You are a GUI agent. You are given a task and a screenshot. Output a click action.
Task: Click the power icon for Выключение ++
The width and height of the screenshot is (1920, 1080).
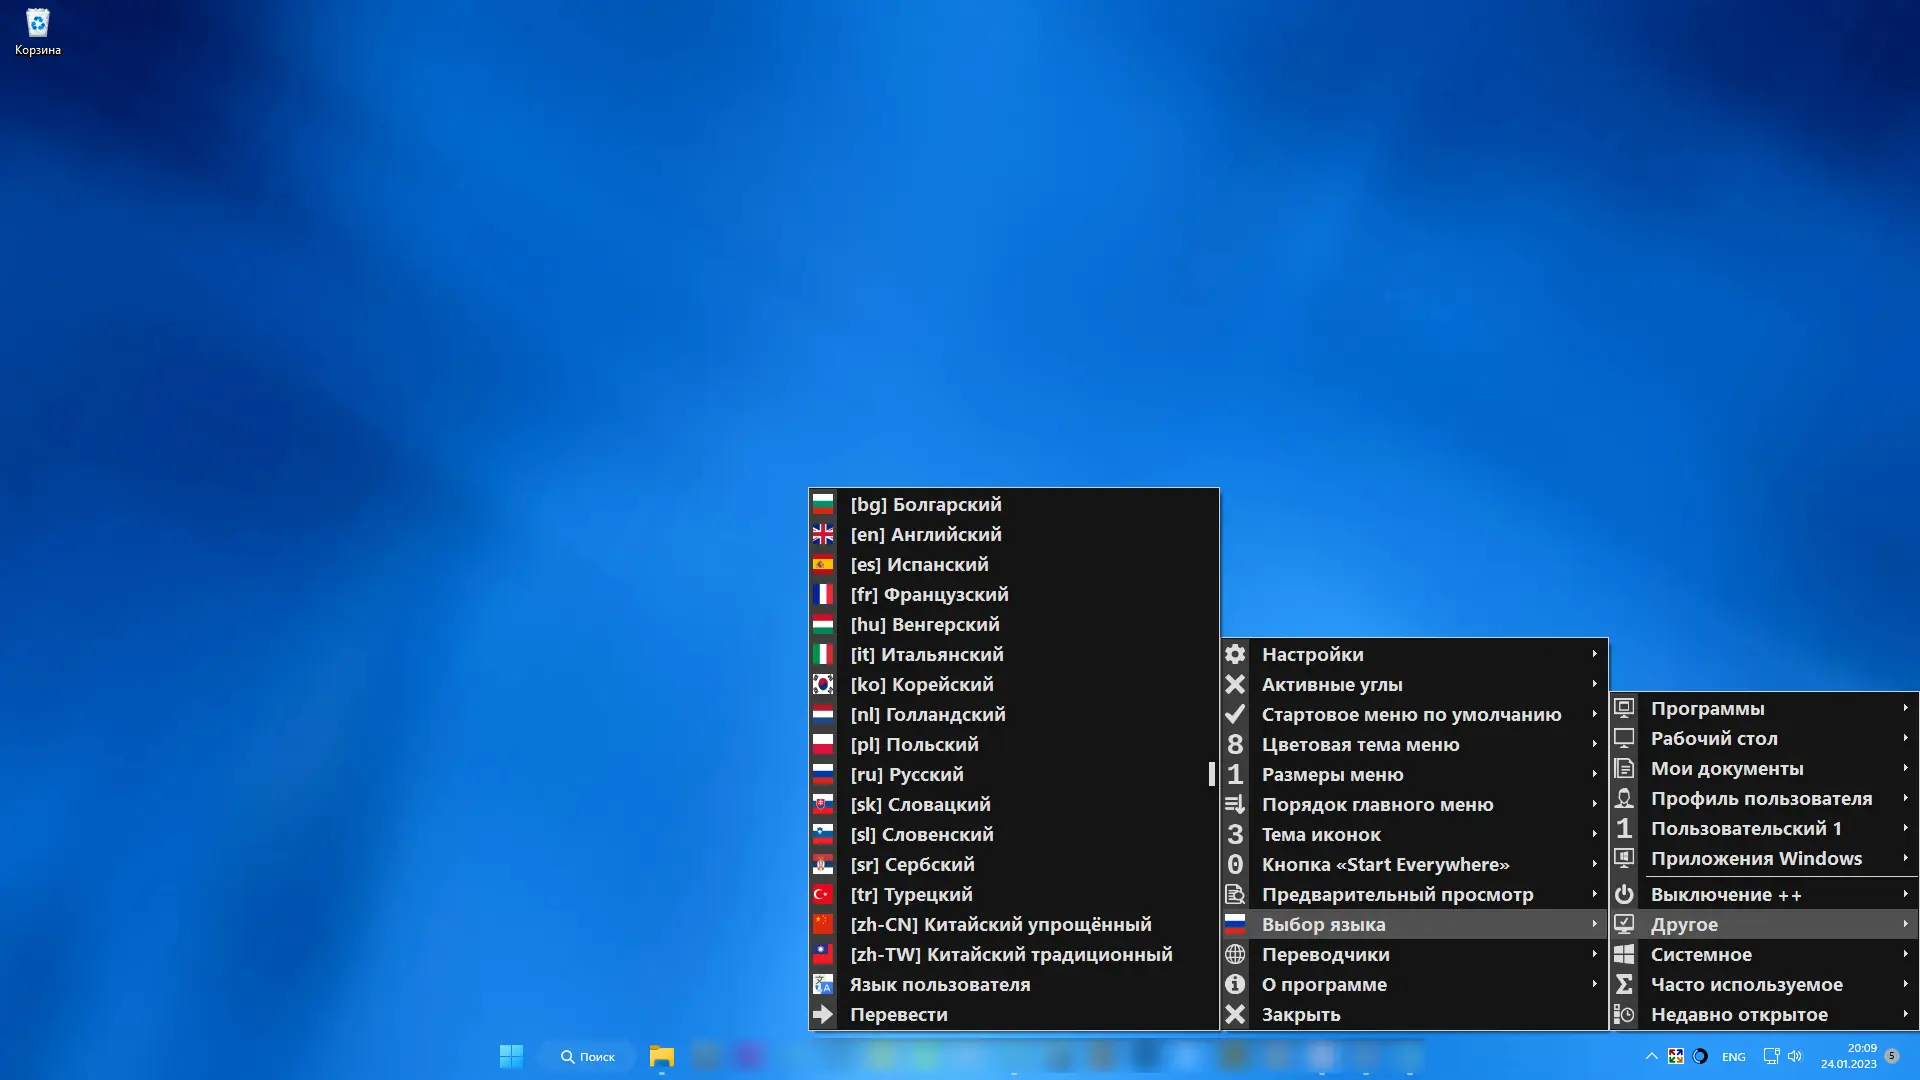(1624, 894)
